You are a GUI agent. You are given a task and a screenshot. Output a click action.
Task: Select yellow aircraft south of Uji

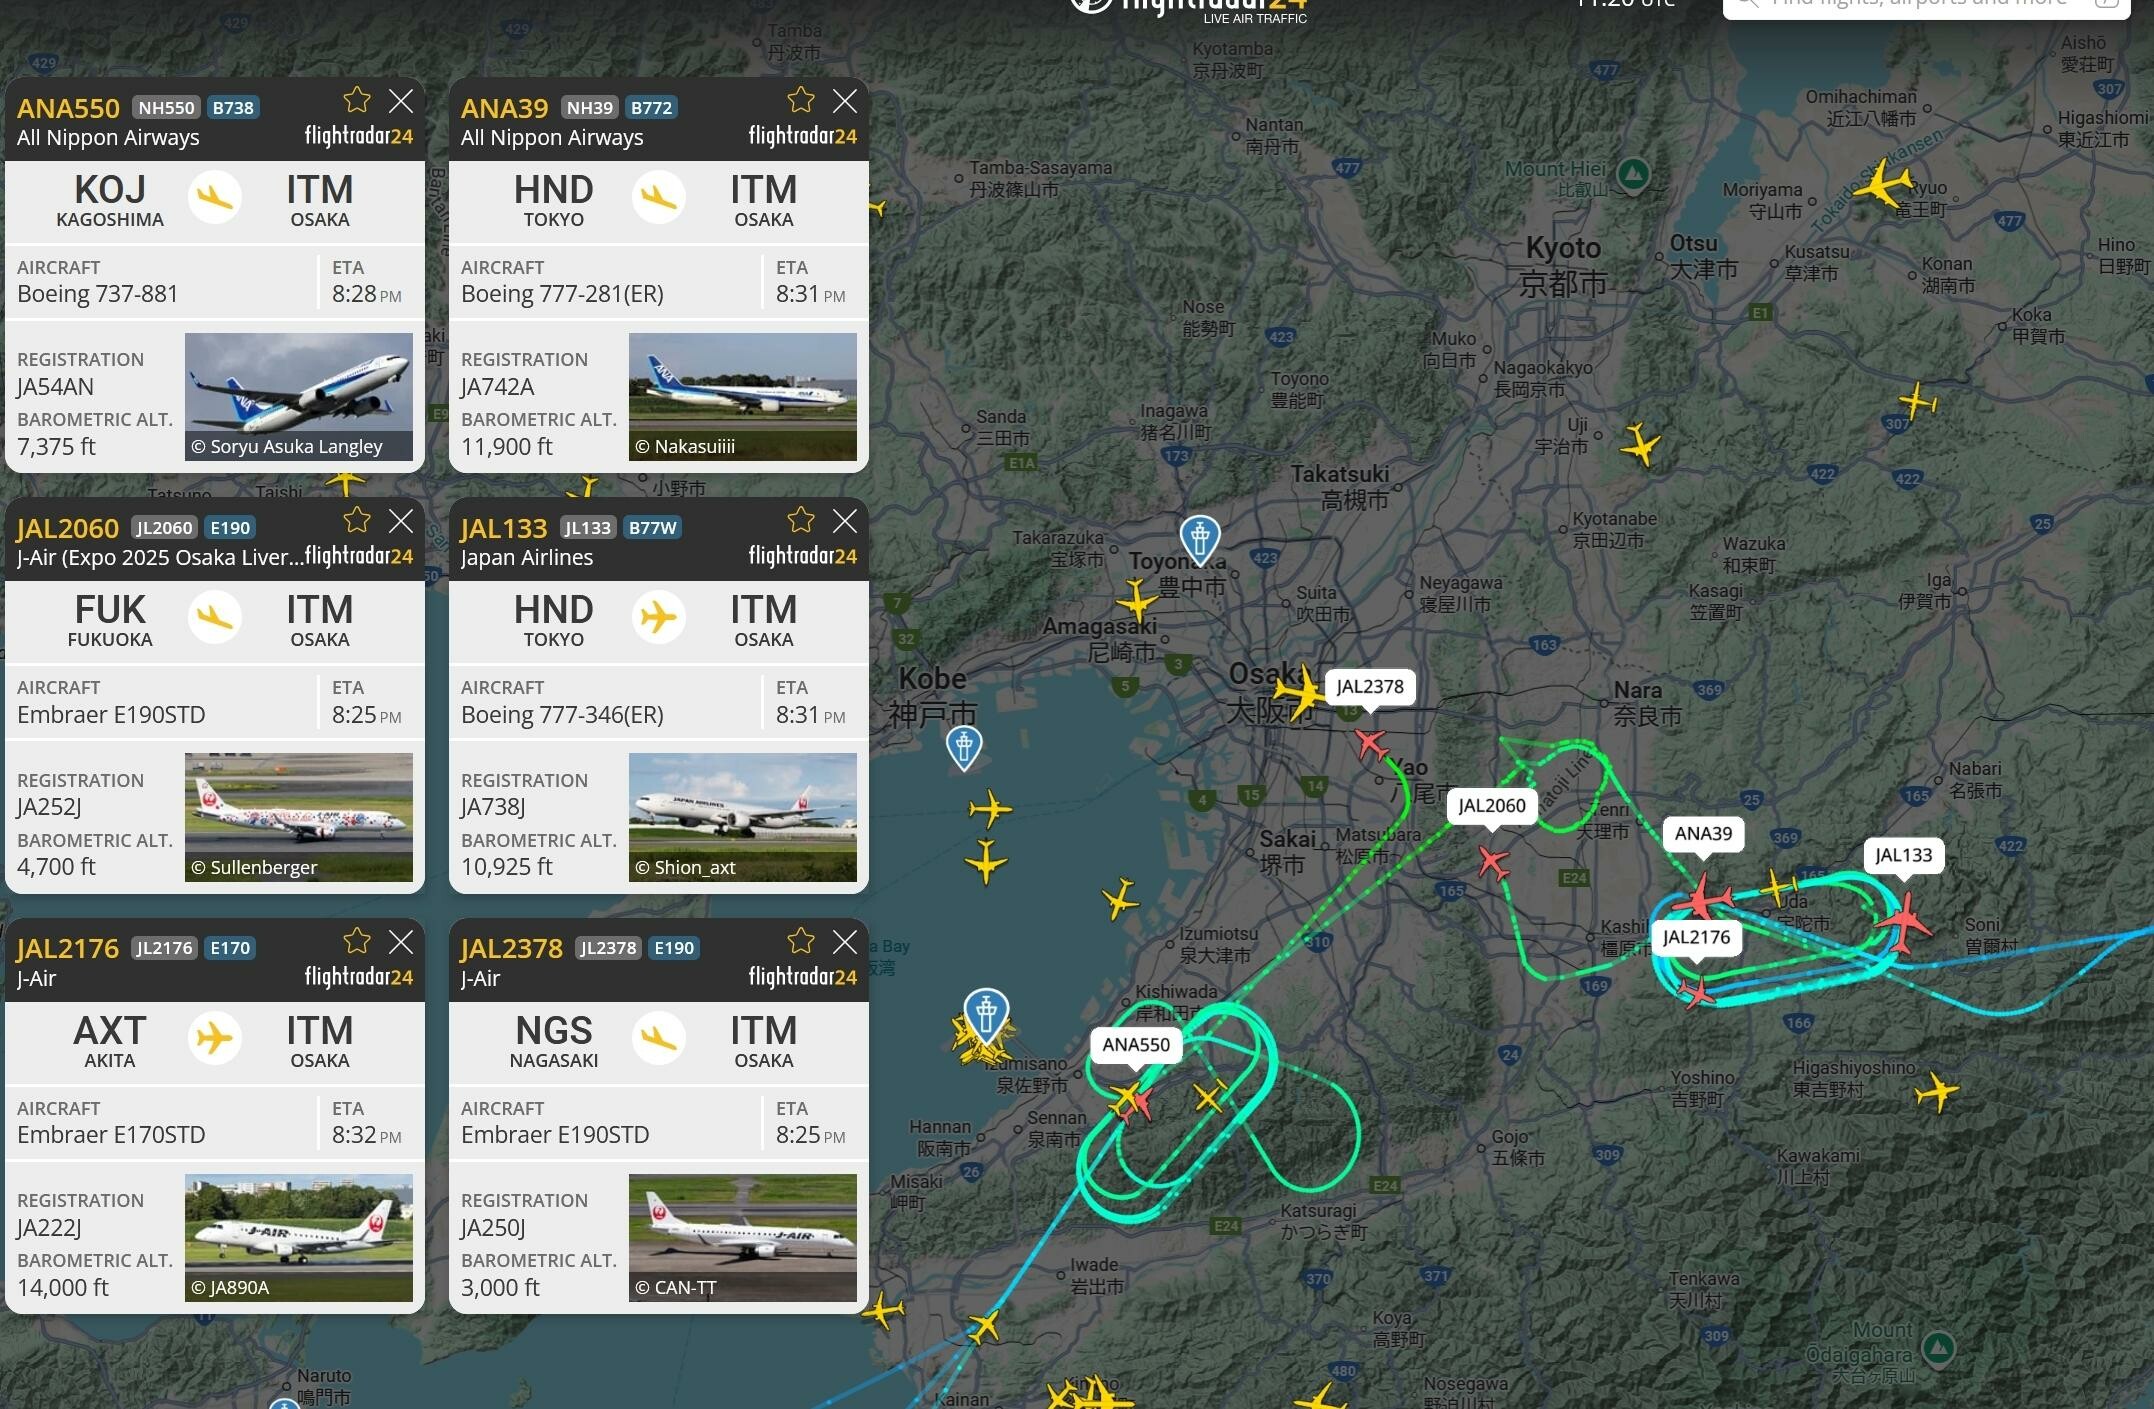1641,444
